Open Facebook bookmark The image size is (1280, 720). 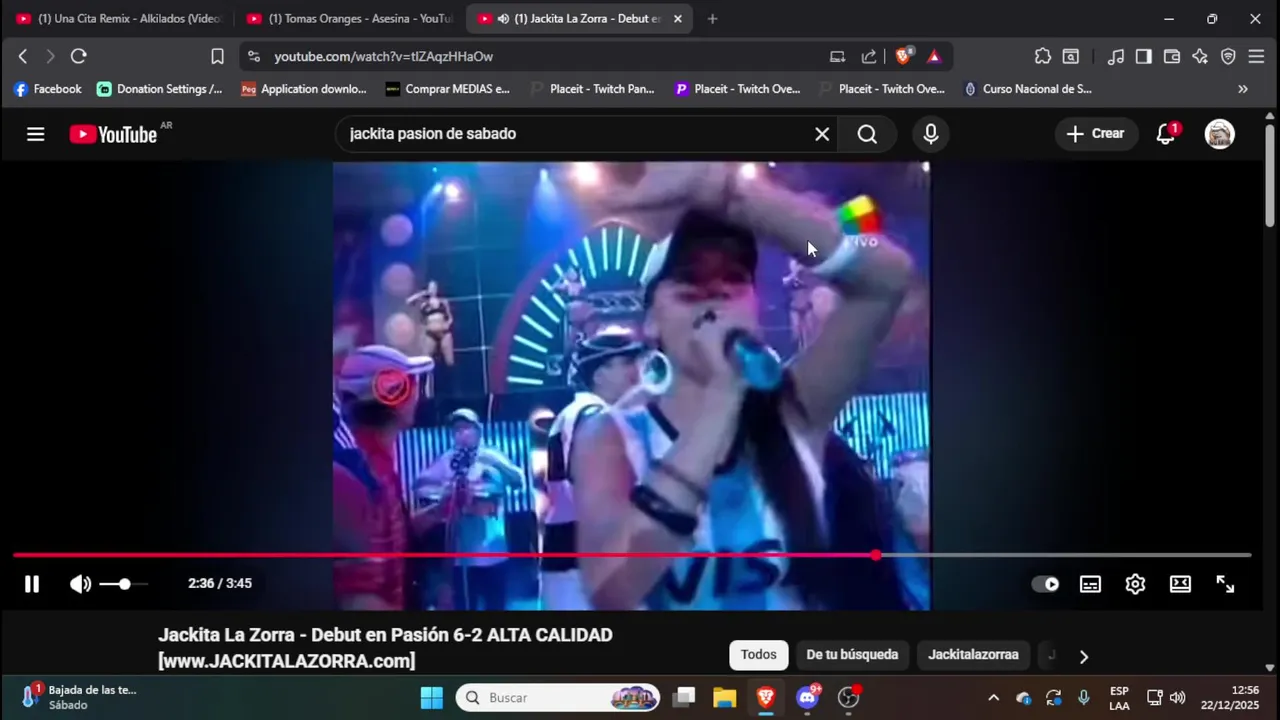[47, 89]
